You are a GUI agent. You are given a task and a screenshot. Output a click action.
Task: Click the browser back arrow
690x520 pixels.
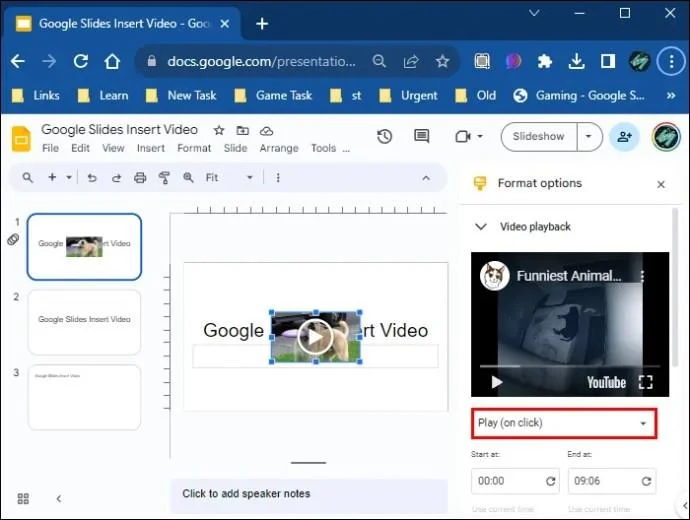18,61
